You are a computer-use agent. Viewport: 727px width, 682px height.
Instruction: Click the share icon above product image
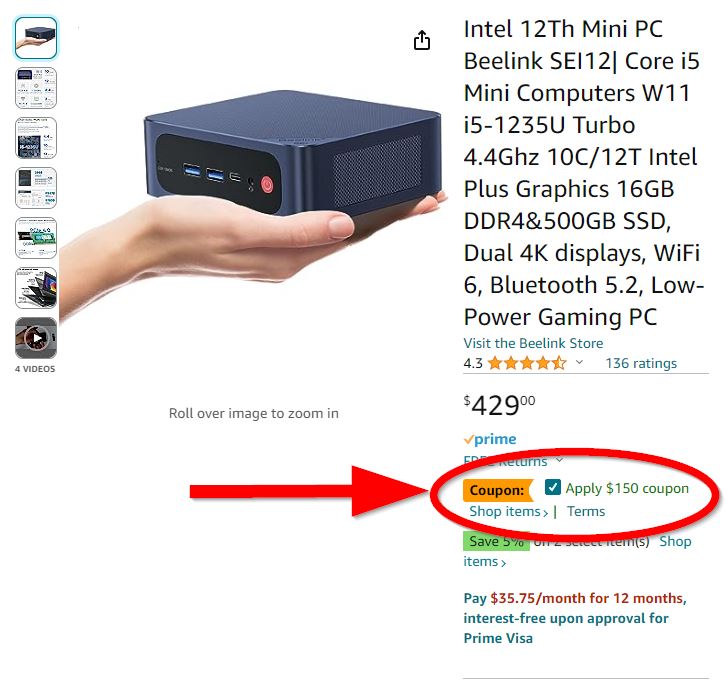(x=421, y=40)
